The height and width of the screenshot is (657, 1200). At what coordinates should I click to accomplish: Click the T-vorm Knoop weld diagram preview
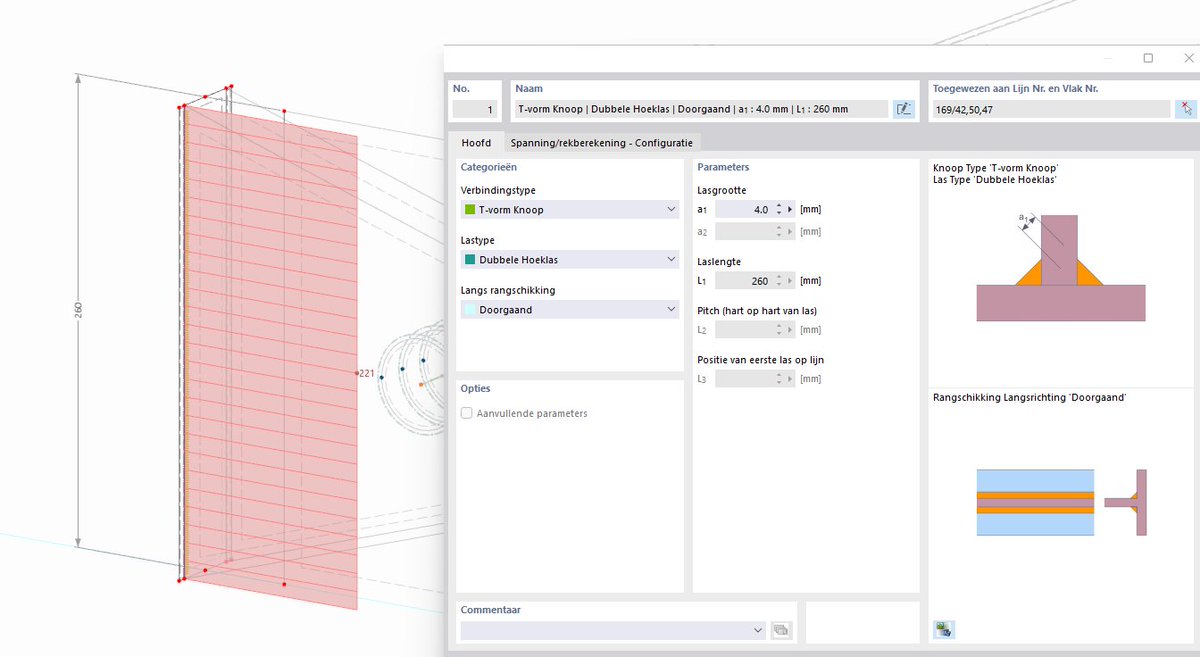(x=1060, y=270)
